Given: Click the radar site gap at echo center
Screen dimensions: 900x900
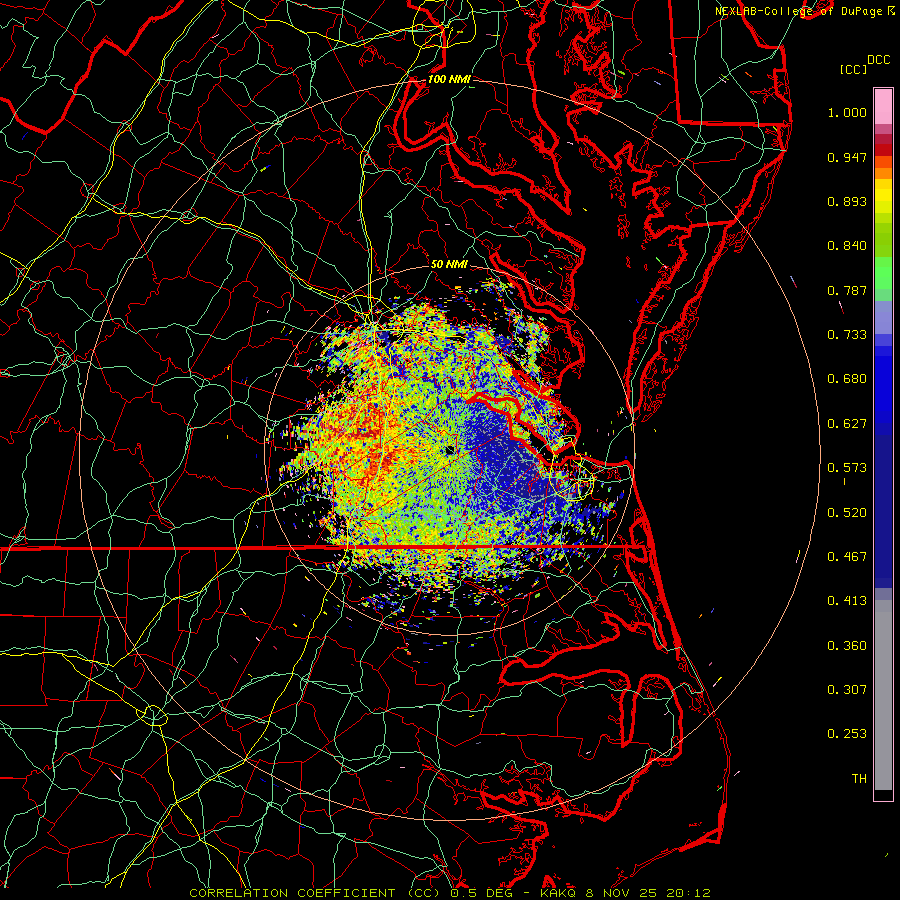Looking at the screenshot, I should (450, 451).
